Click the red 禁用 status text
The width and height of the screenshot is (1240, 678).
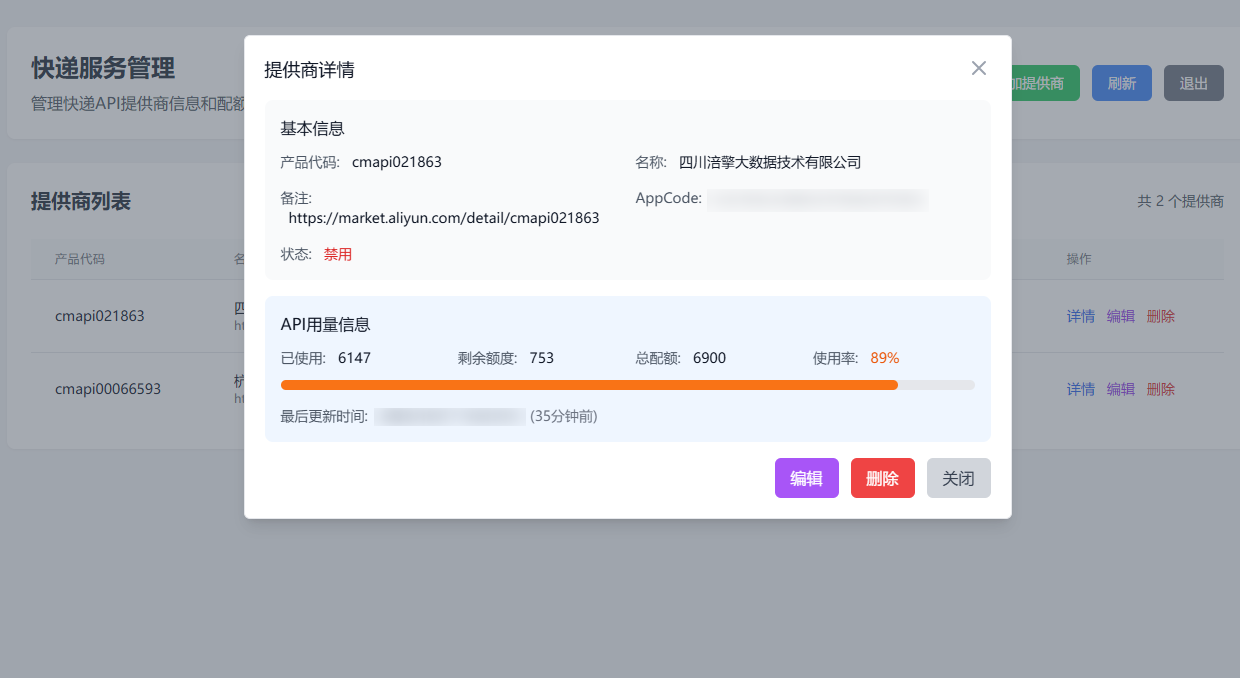tap(337, 254)
